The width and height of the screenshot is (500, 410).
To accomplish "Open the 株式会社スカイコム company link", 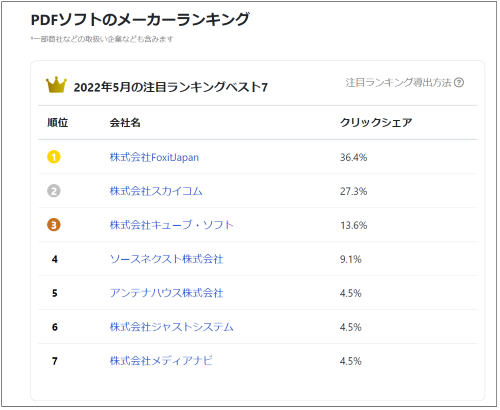I will (156, 191).
